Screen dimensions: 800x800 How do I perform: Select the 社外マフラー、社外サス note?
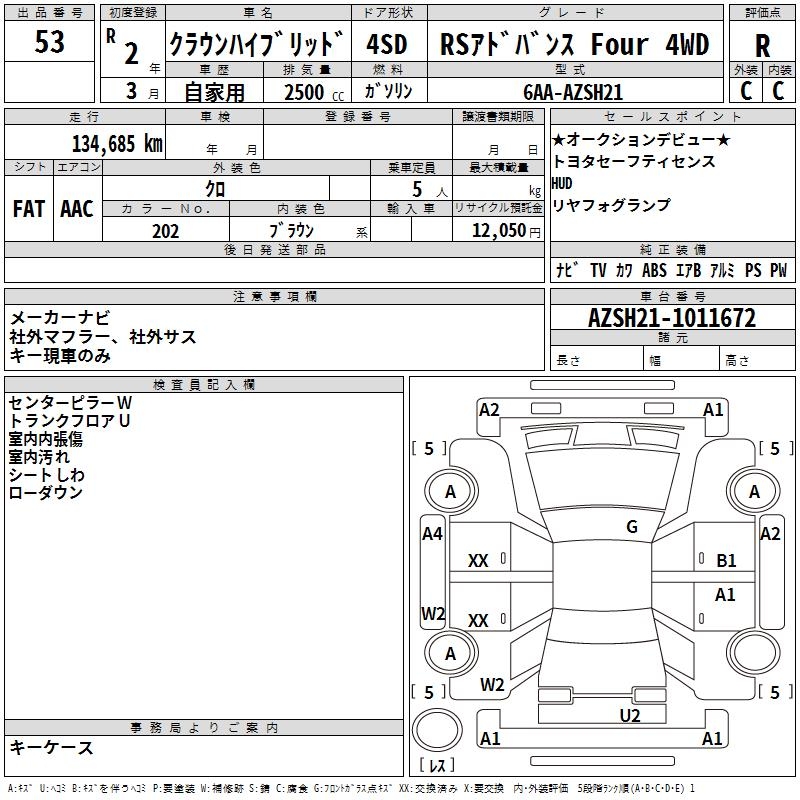pos(103,337)
